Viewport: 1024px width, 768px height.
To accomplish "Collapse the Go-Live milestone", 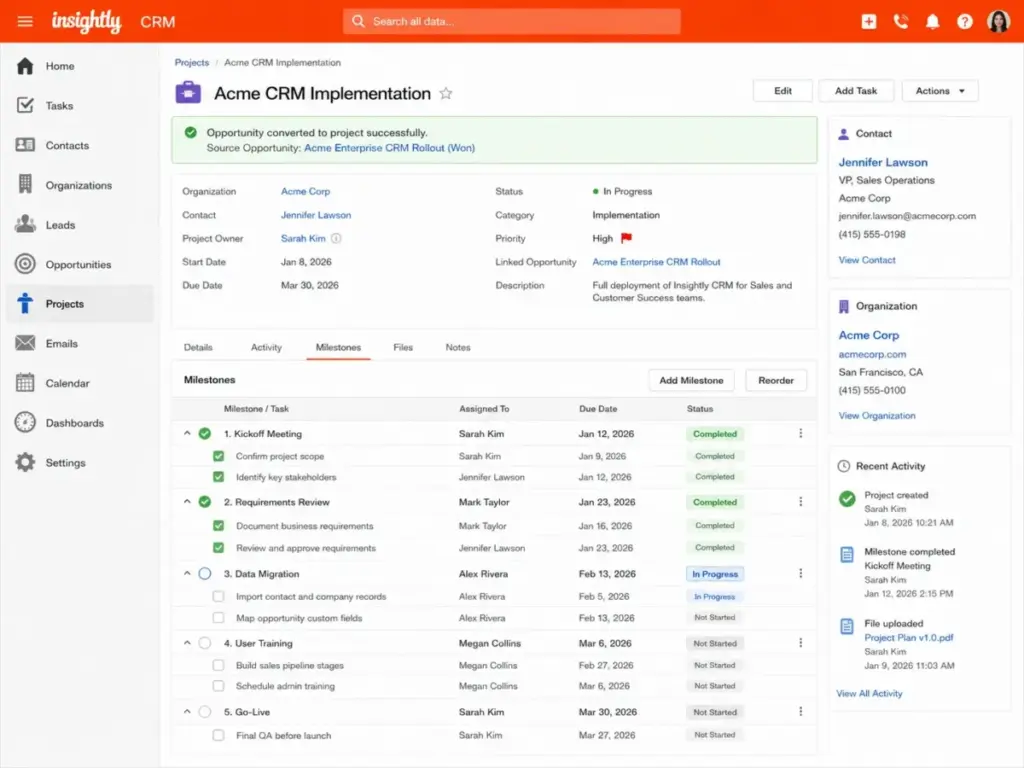I will (x=187, y=712).
